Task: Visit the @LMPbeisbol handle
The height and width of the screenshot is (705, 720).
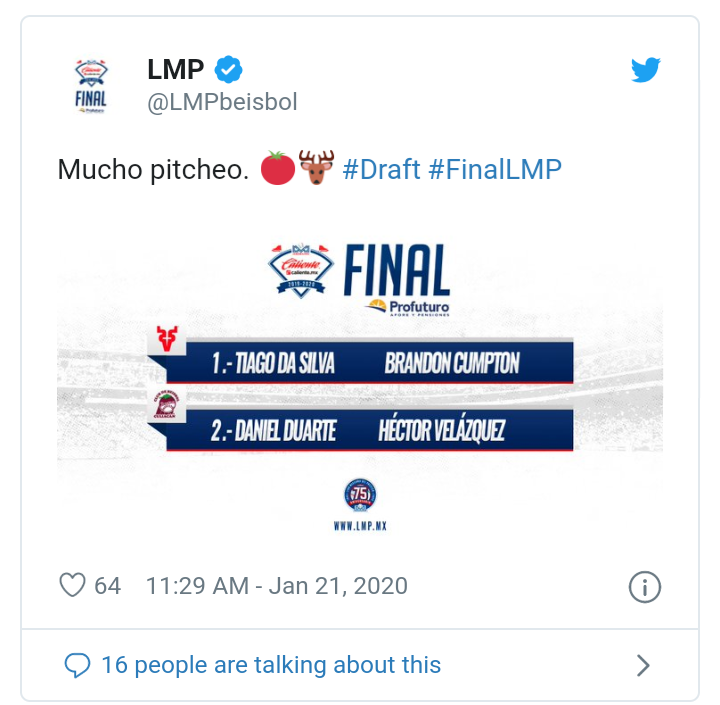Action: pos(222,102)
